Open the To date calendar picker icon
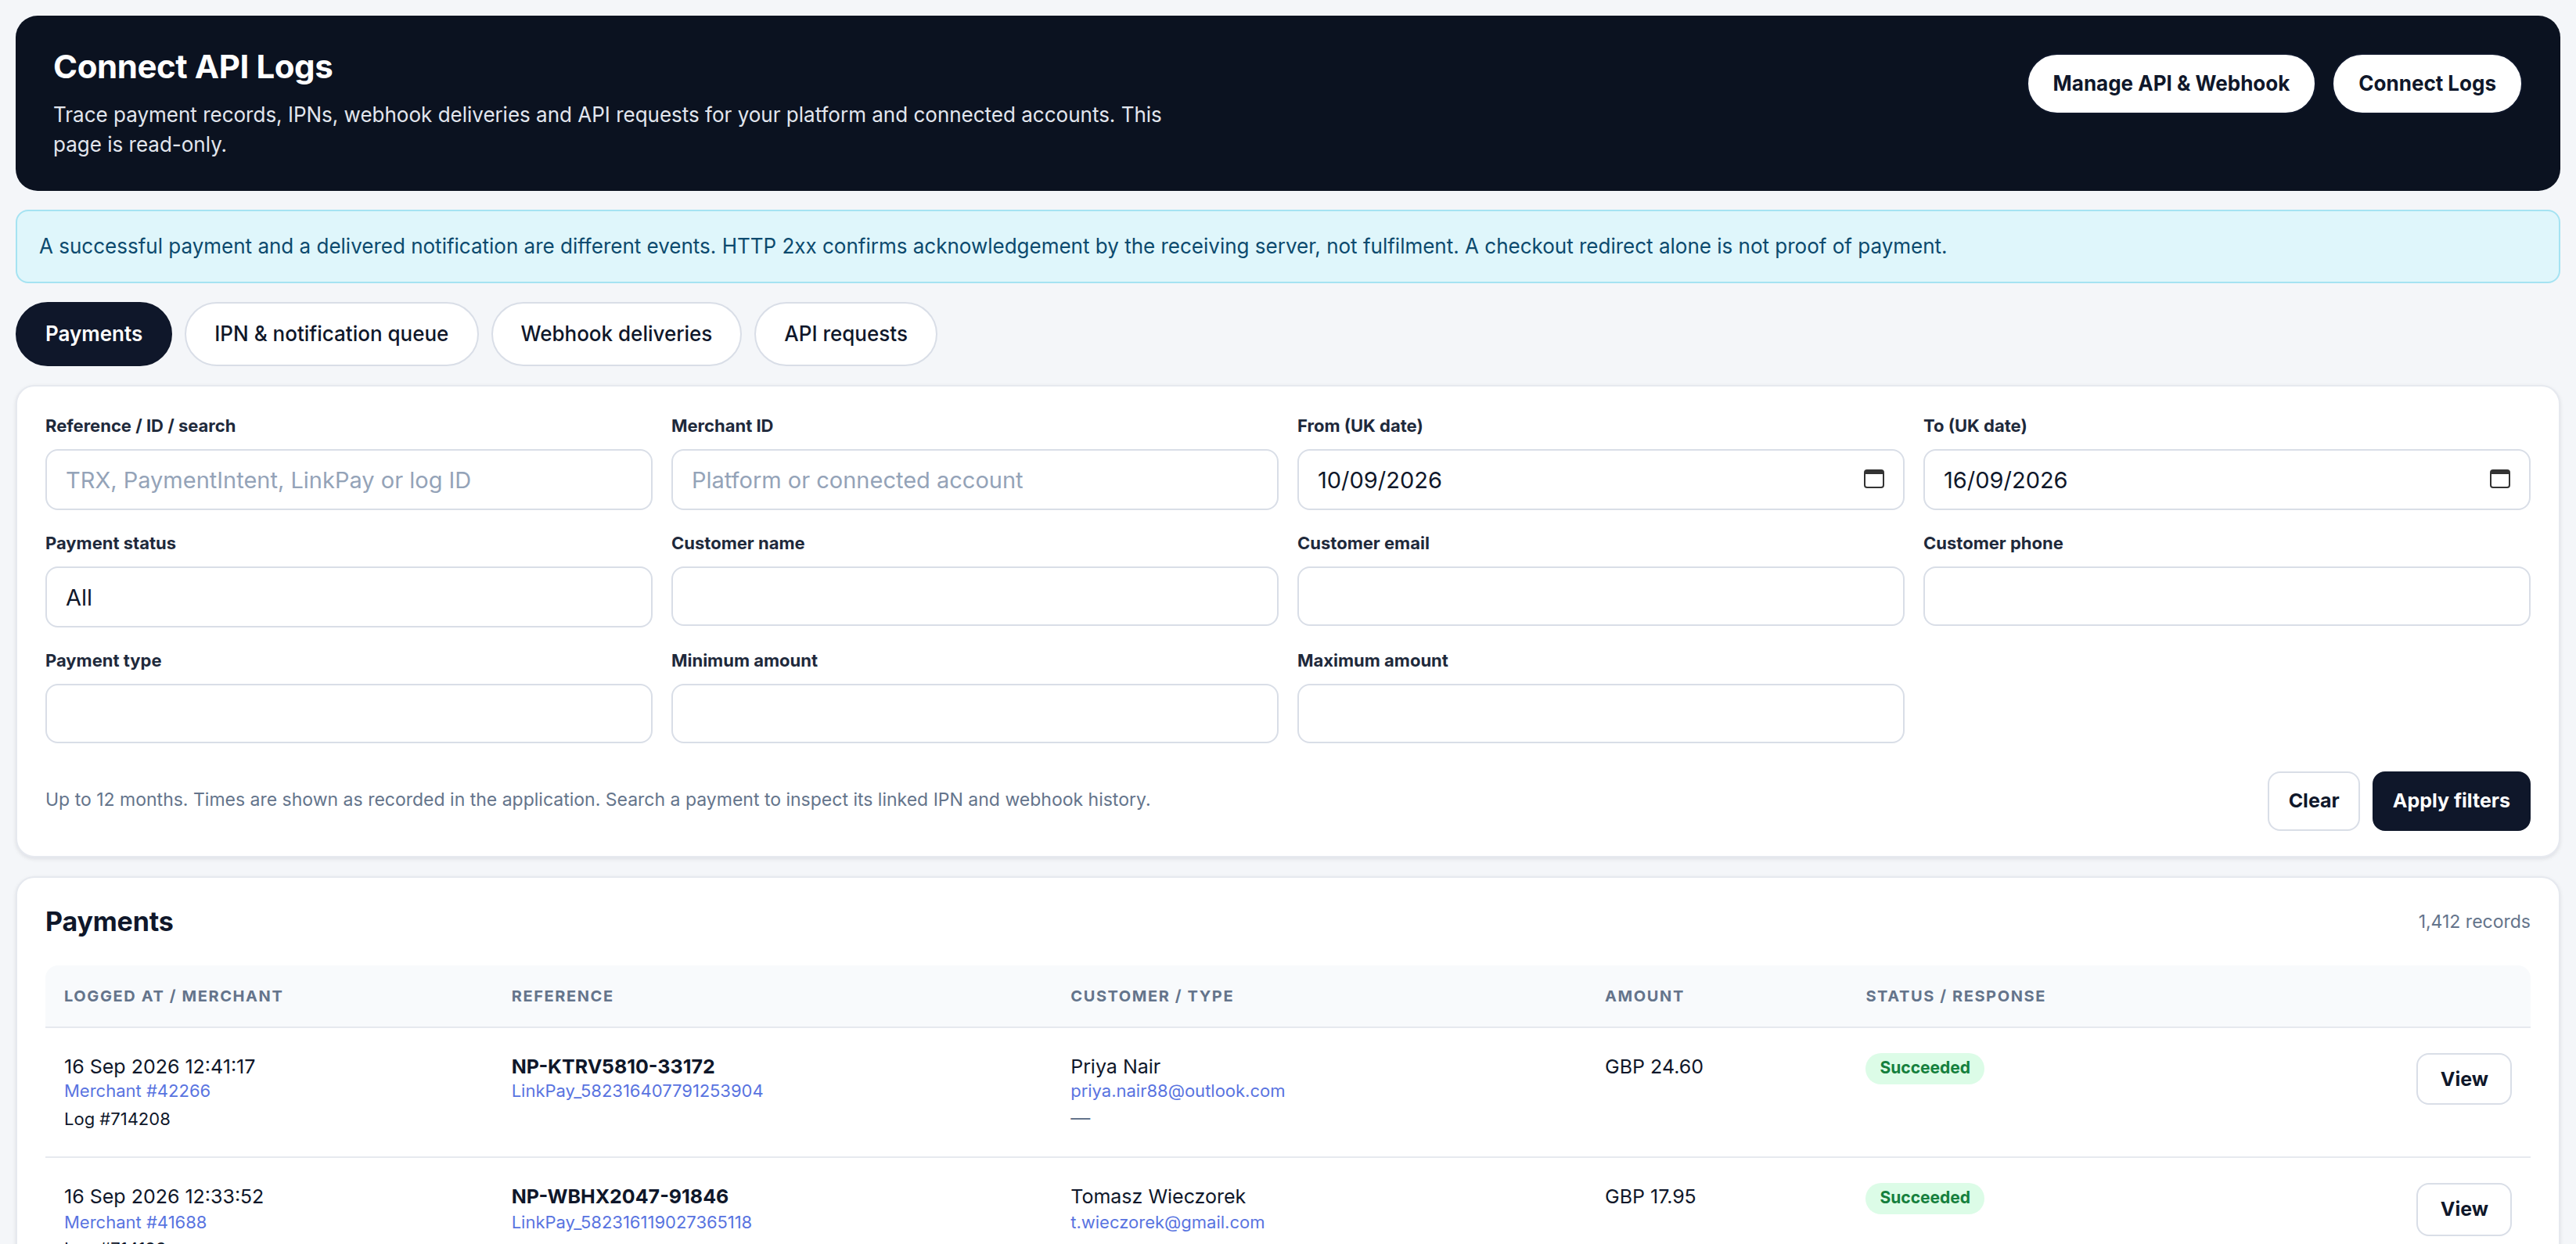 (2499, 479)
